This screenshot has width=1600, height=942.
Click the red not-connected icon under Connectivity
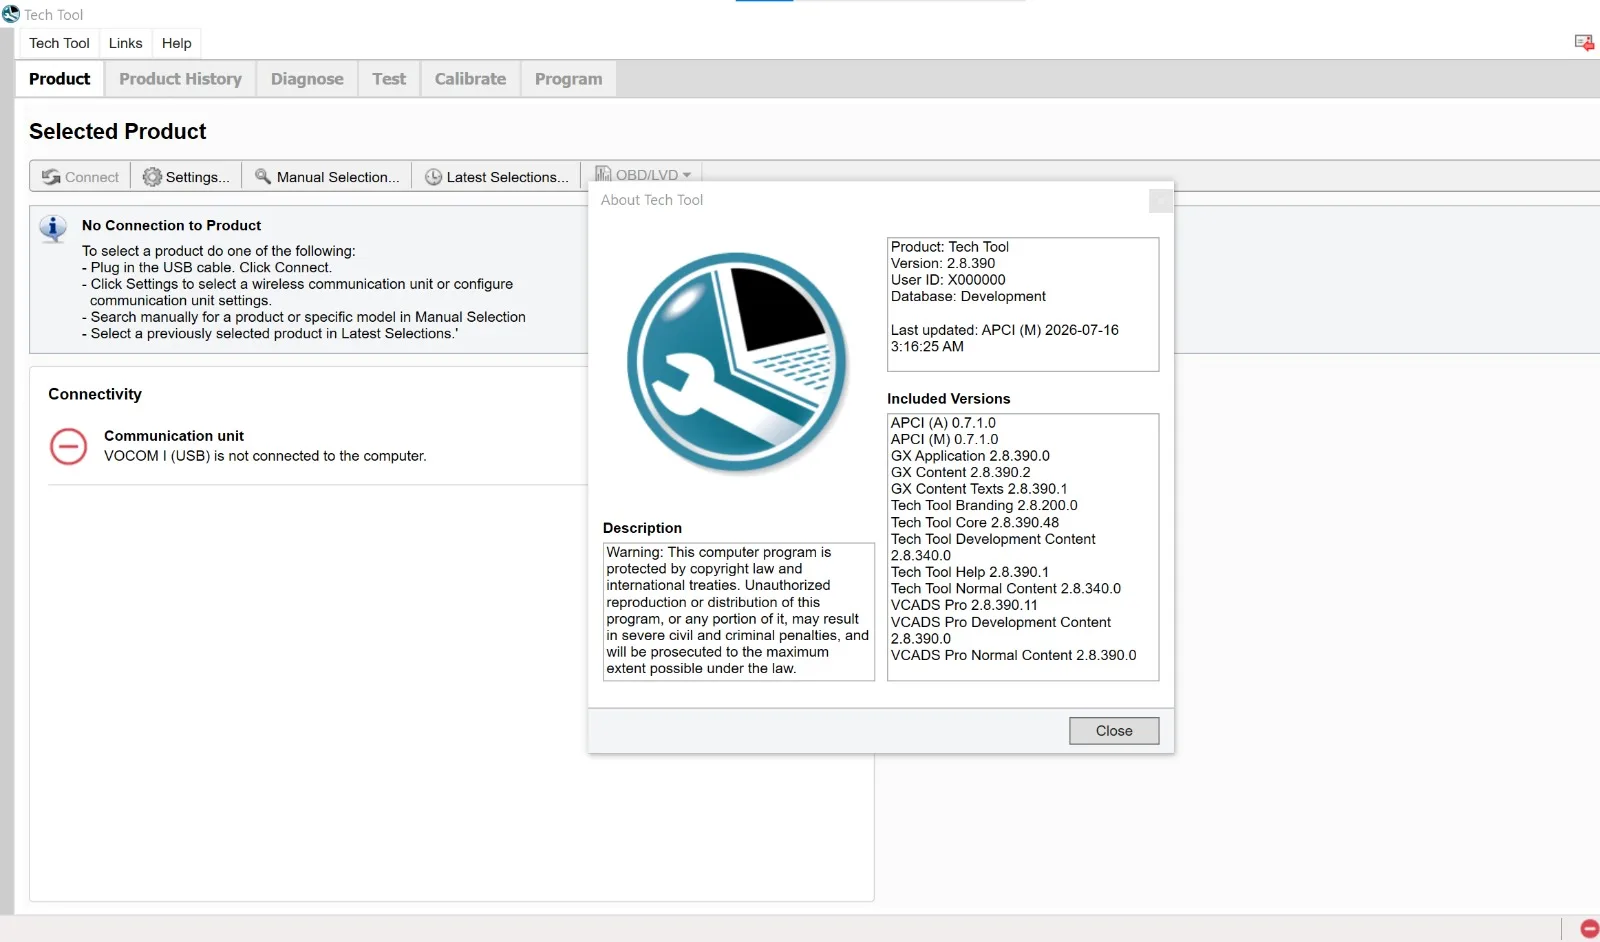(69, 446)
